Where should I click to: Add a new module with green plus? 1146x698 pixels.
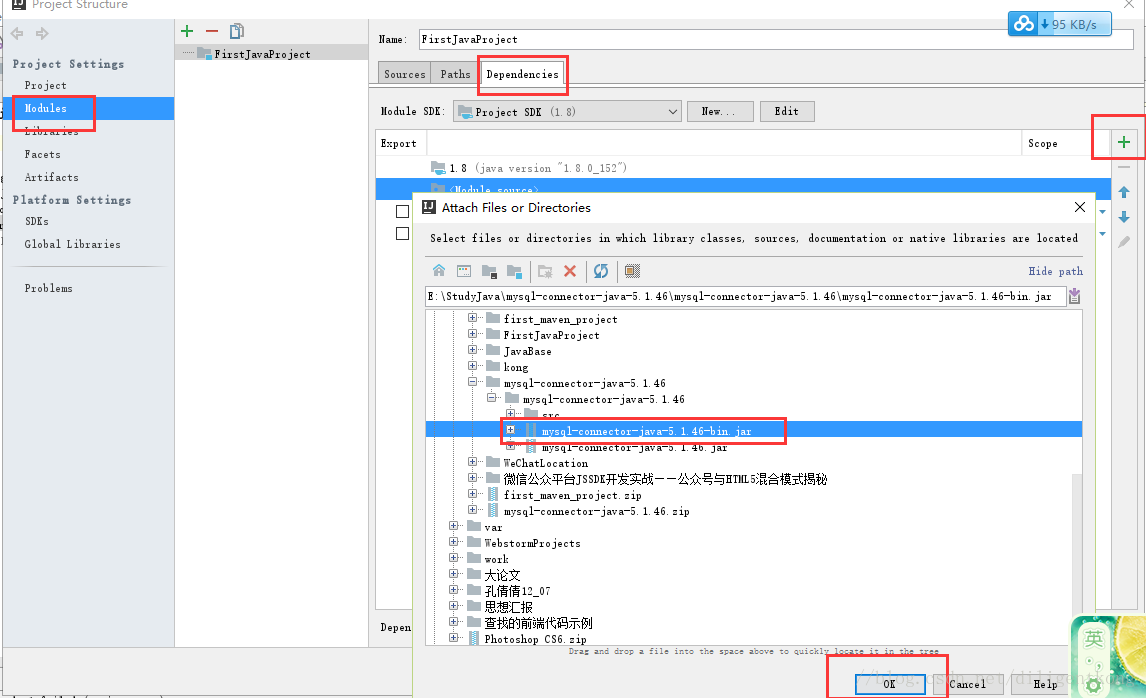pyautogui.click(x=187, y=31)
